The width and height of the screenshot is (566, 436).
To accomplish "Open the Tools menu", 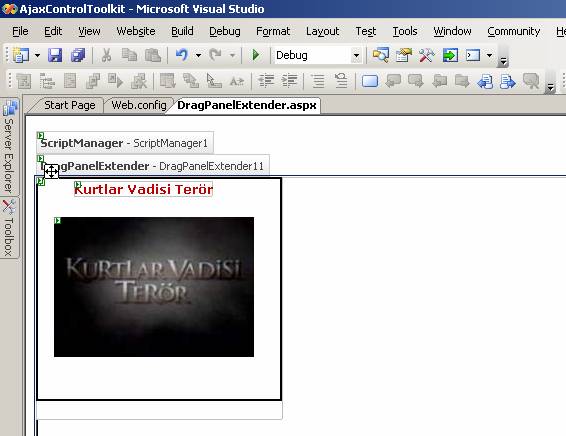I will tap(405, 31).
